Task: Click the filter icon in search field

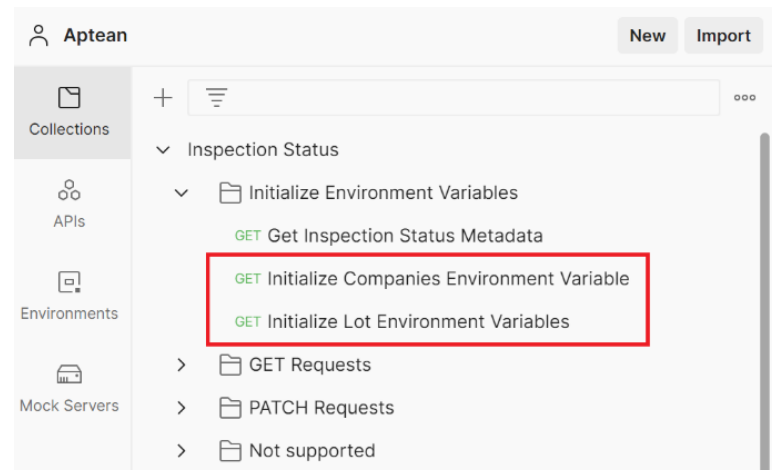Action: (216, 97)
